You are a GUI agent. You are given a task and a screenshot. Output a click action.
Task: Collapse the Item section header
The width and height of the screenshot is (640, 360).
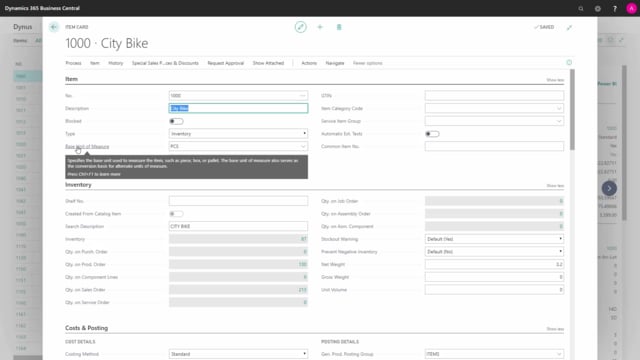pyautogui.click(x=71, y=79)
